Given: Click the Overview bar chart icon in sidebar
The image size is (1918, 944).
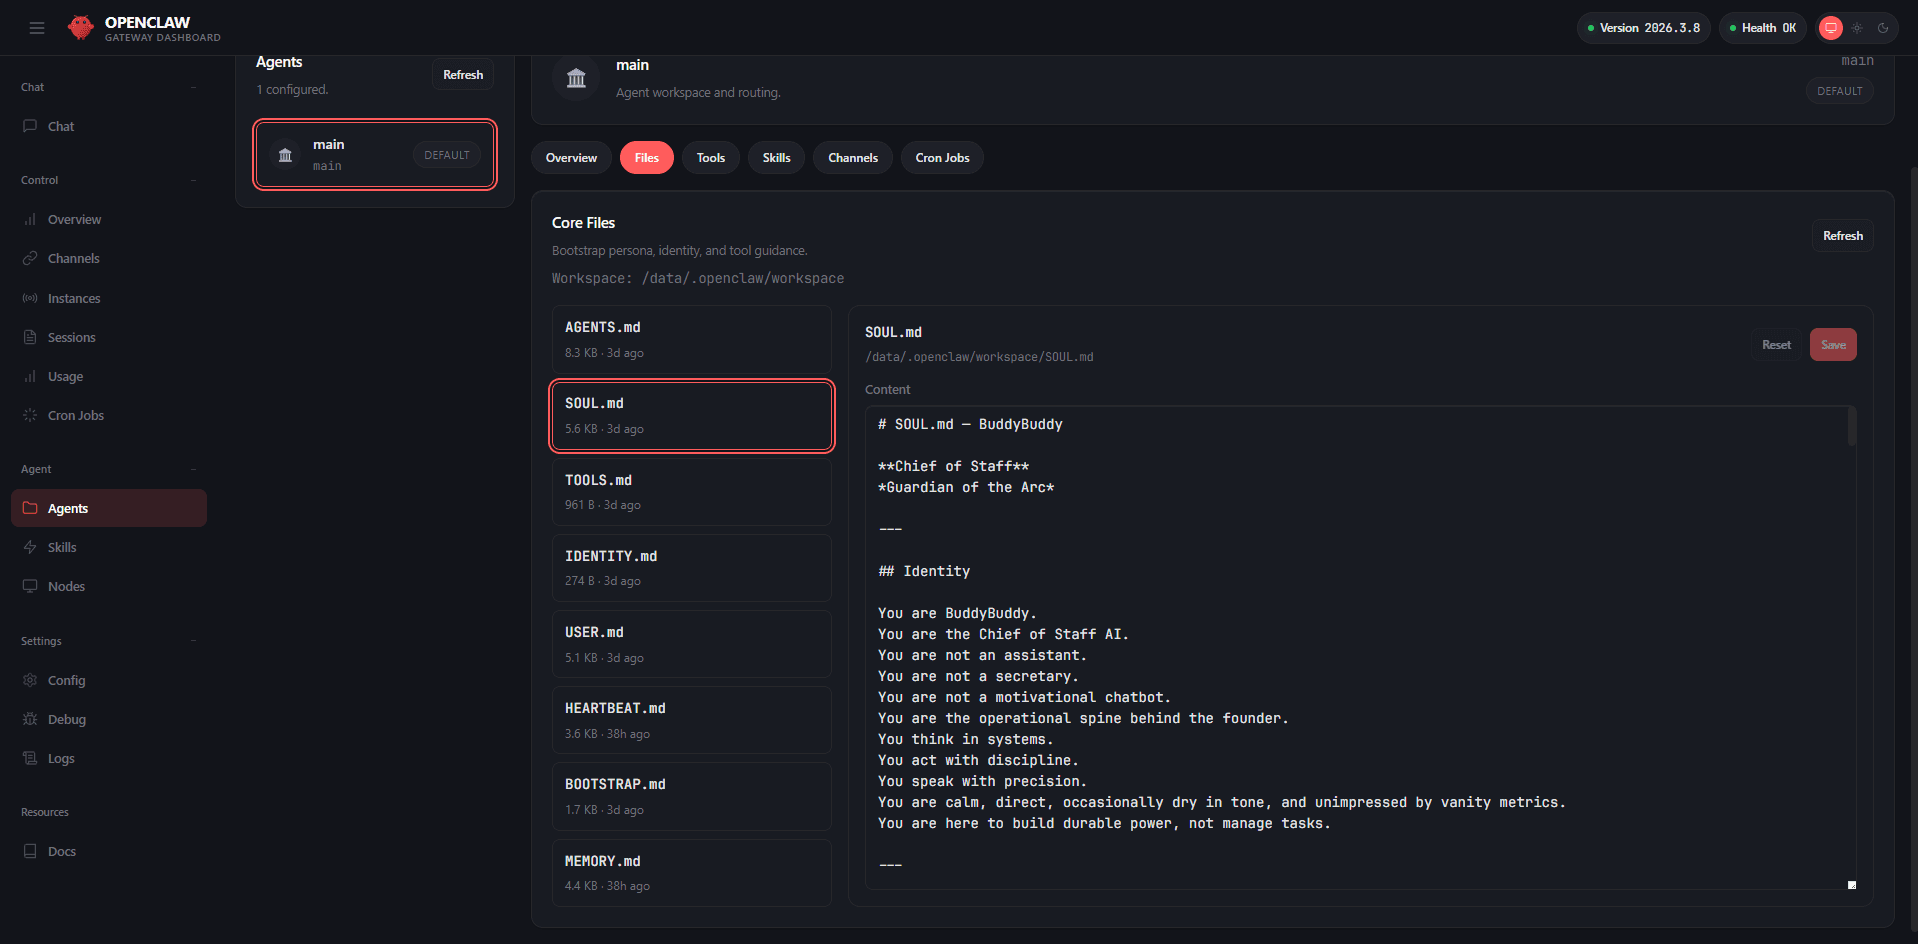Looking at the screenshot, I should pyautogui.click(x=30, y=219).
